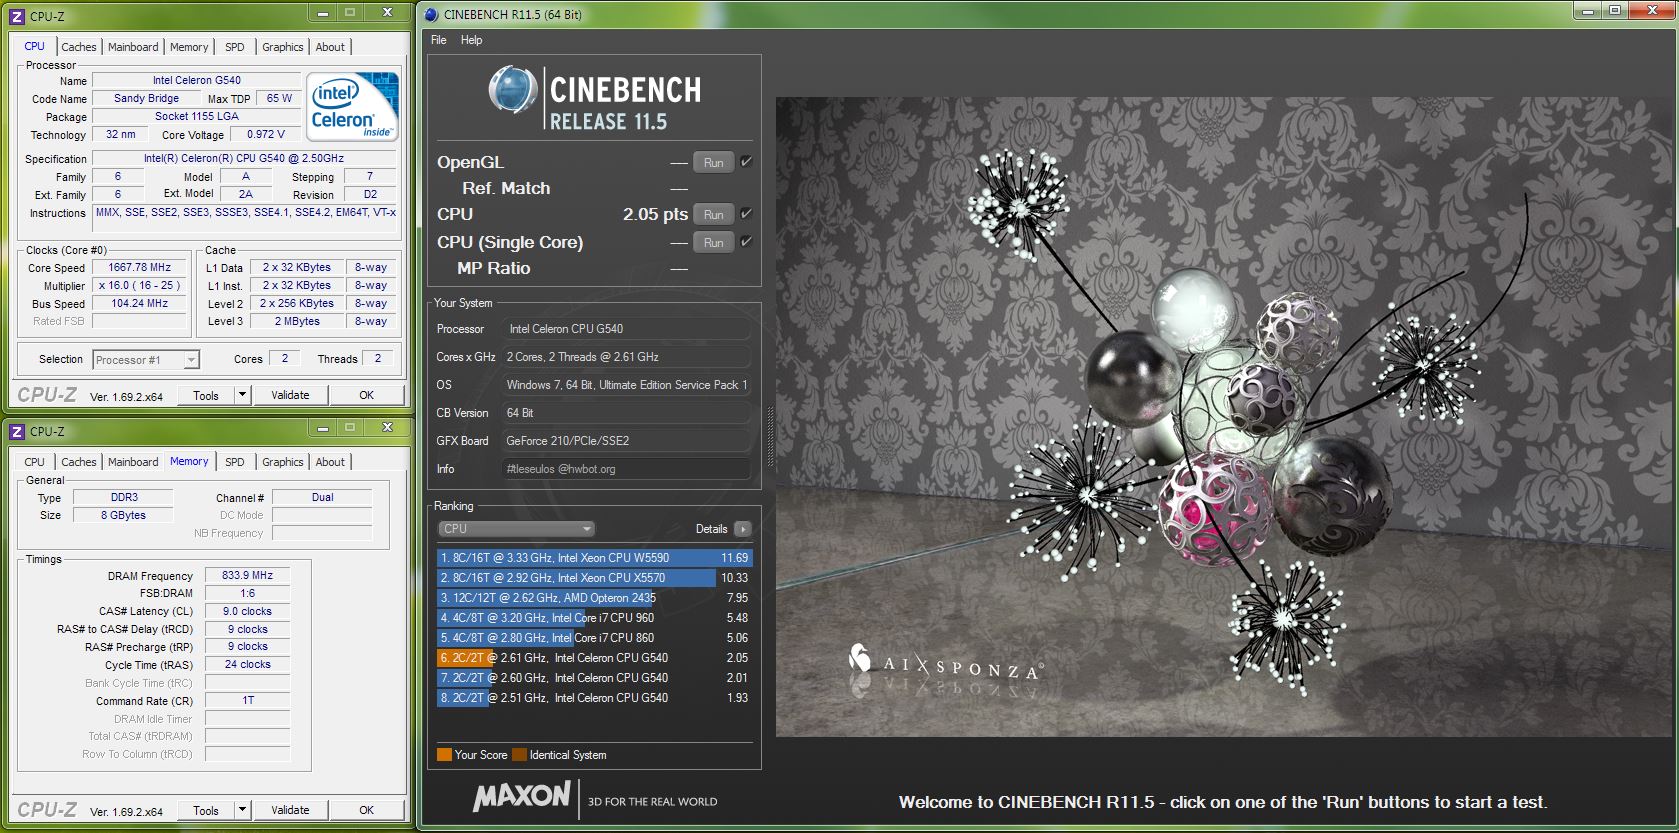Switch to Mainboard tab in upper CPU-Z window
Viewport: 1679px width, 833px height.
coord(133,47)
